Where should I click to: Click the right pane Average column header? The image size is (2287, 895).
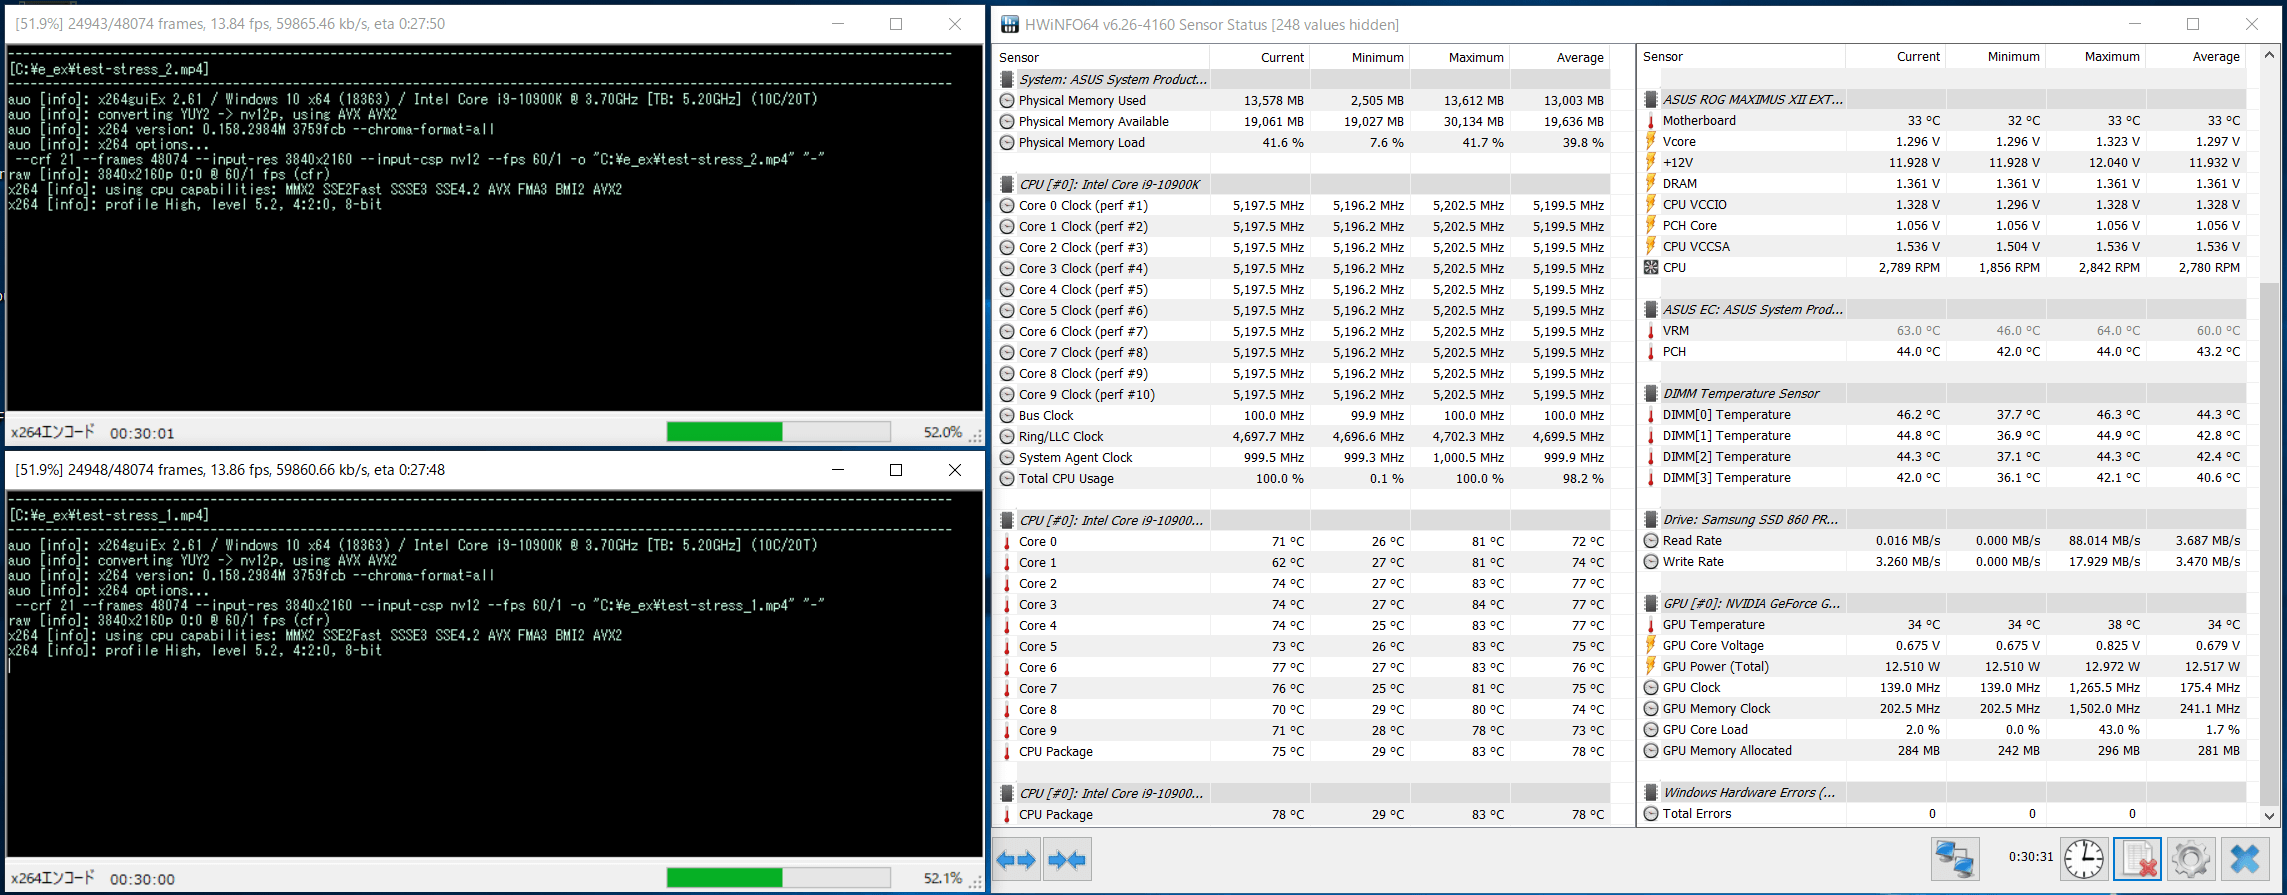click(2196, 57)
